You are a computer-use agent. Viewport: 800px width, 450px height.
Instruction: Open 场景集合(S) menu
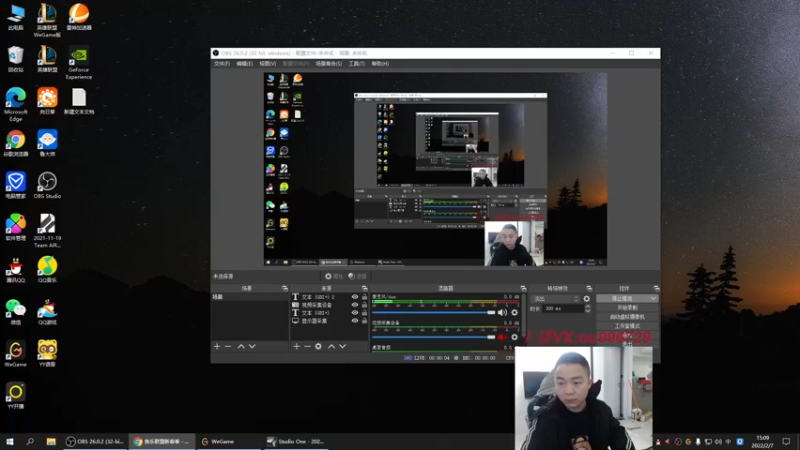point(329,64)
